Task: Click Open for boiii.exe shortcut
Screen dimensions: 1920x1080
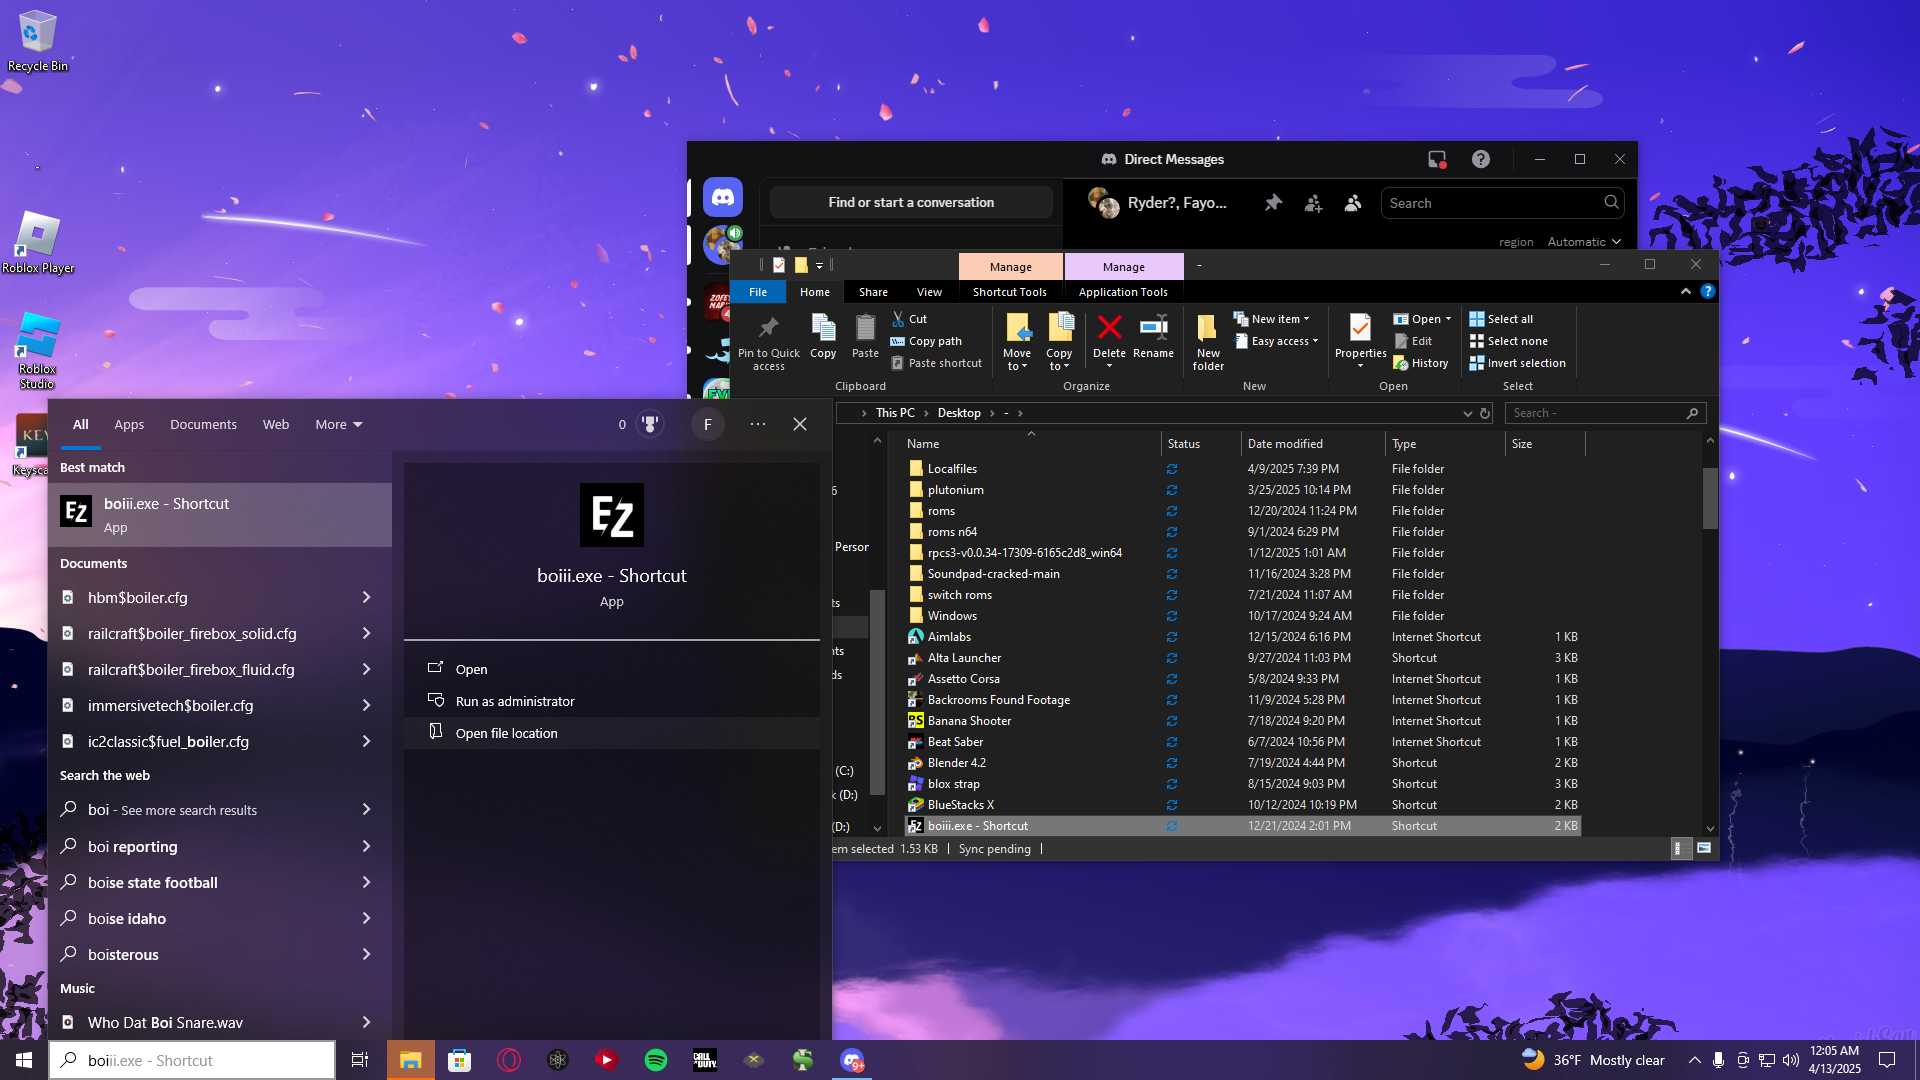Action: pyautogui.click(x=612, y=669)
